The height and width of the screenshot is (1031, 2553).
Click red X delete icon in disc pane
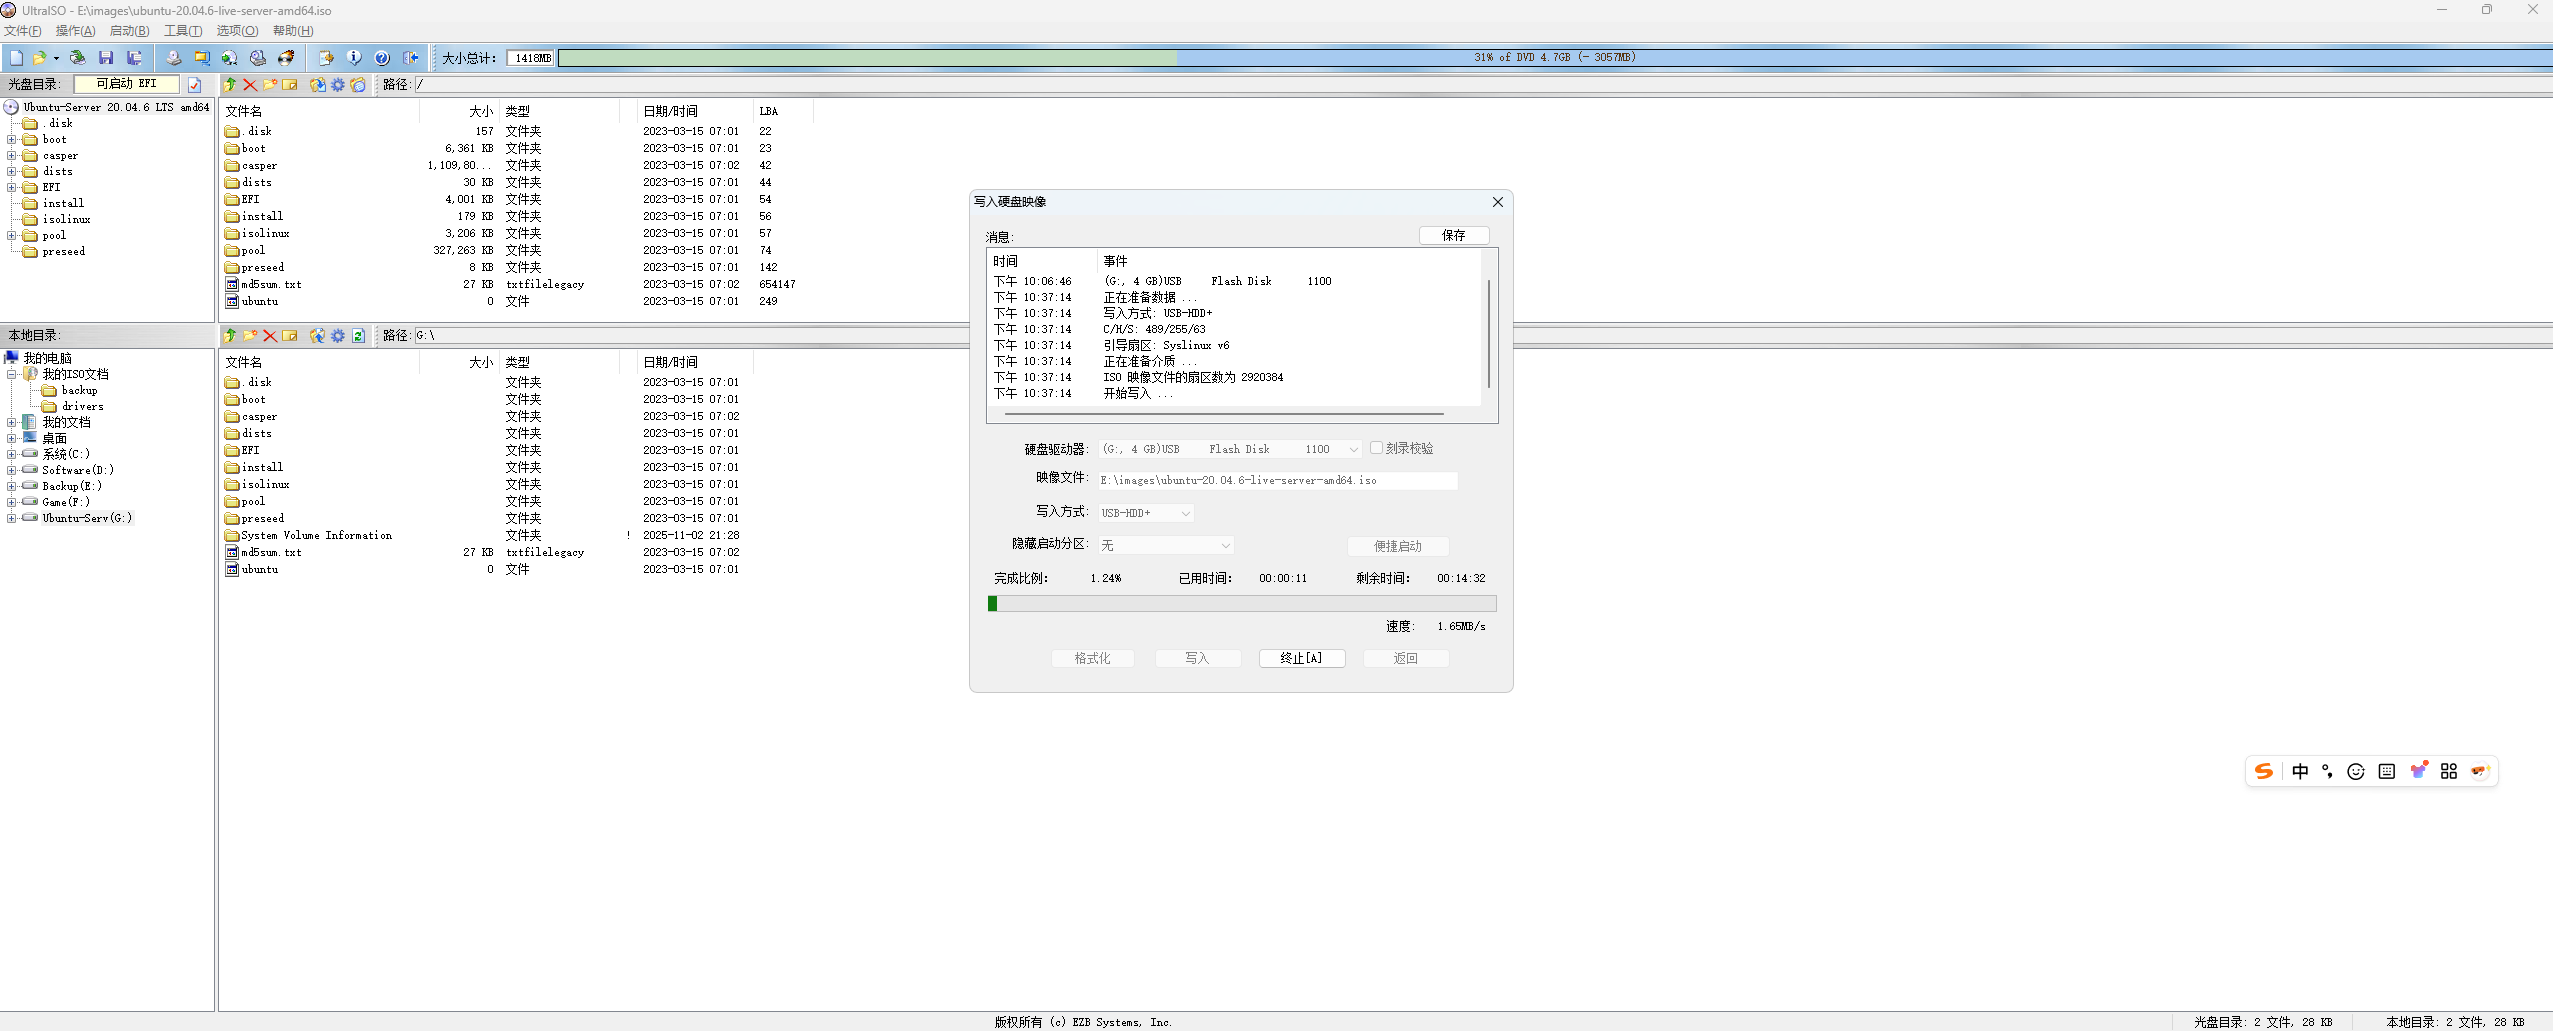click(250, 85)
